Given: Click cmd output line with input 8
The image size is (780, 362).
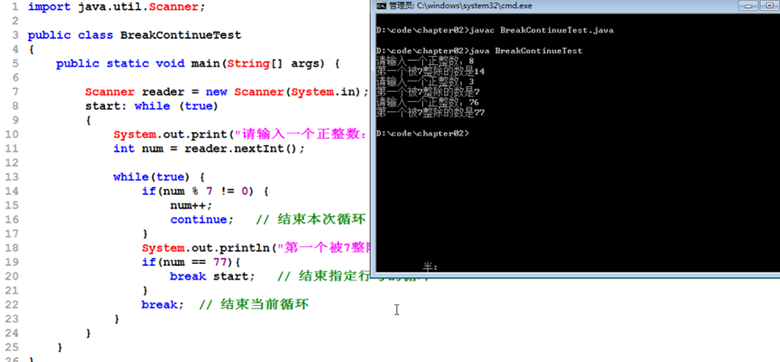Looking at the screenshot, I should point(425,61).
